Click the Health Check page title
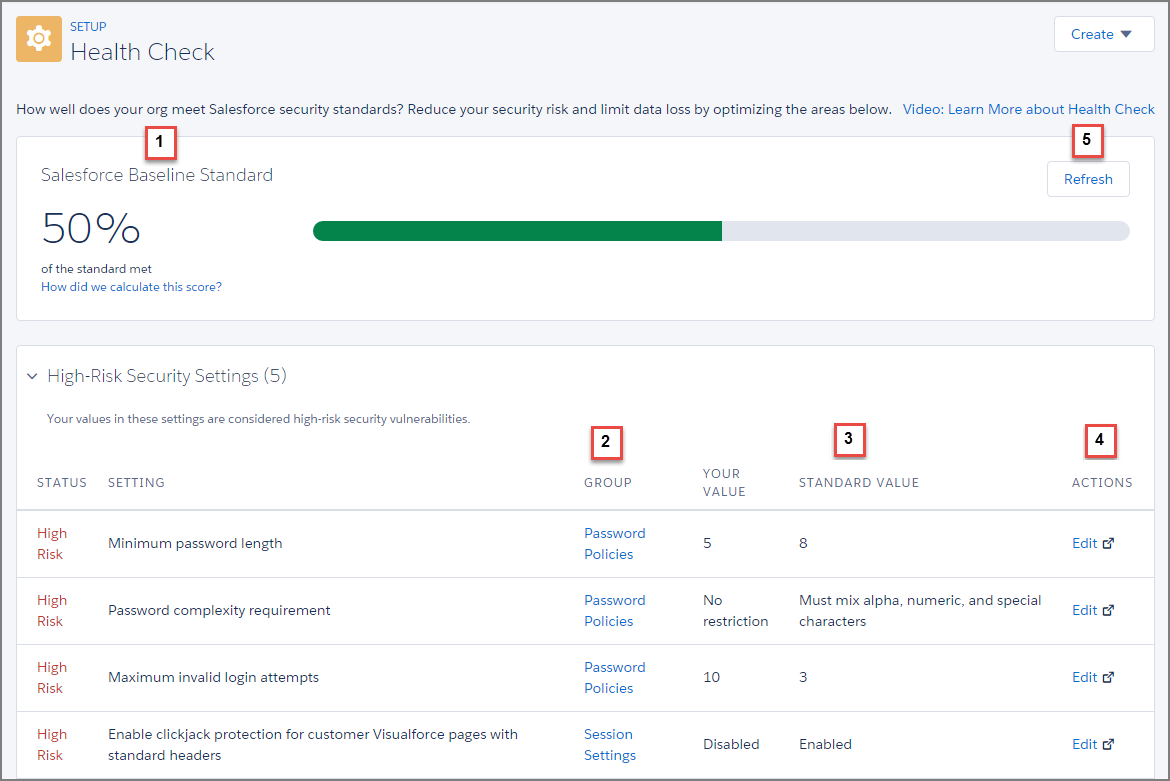This screenshot has height=781, width=1170. pyautogui.click(x=143, y=52)
